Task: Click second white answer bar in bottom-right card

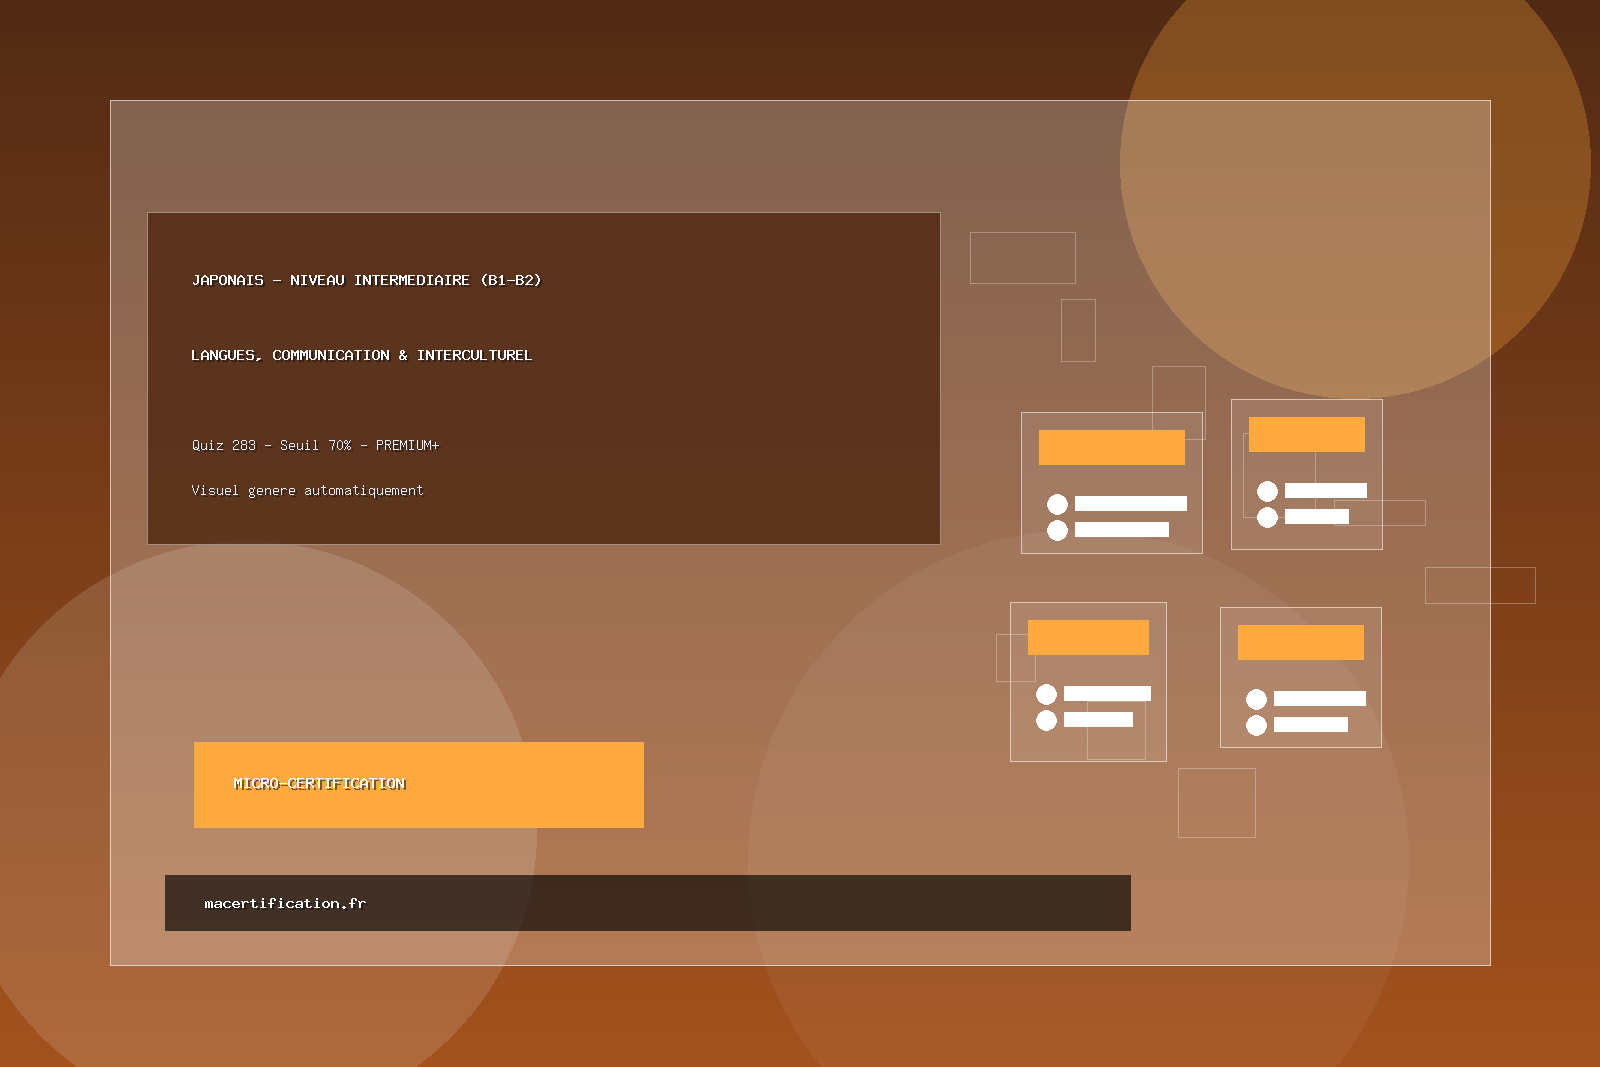Action: [1310, 725]
